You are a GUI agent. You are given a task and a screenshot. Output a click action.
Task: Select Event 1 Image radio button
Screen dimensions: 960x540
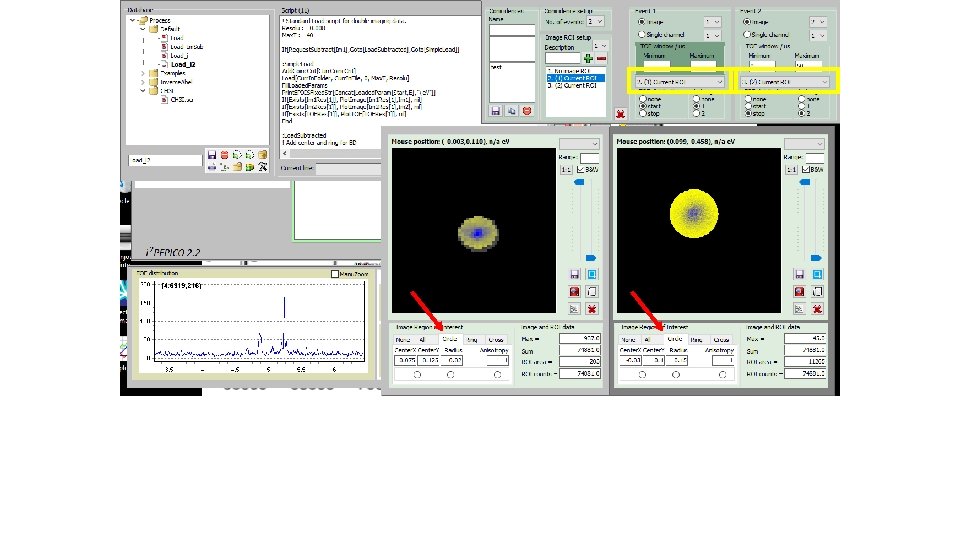pos(642,21)
